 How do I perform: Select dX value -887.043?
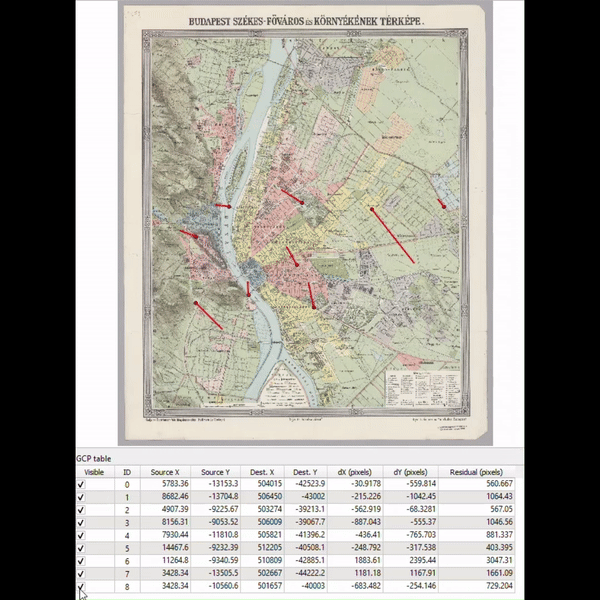[x=366, y=522]
